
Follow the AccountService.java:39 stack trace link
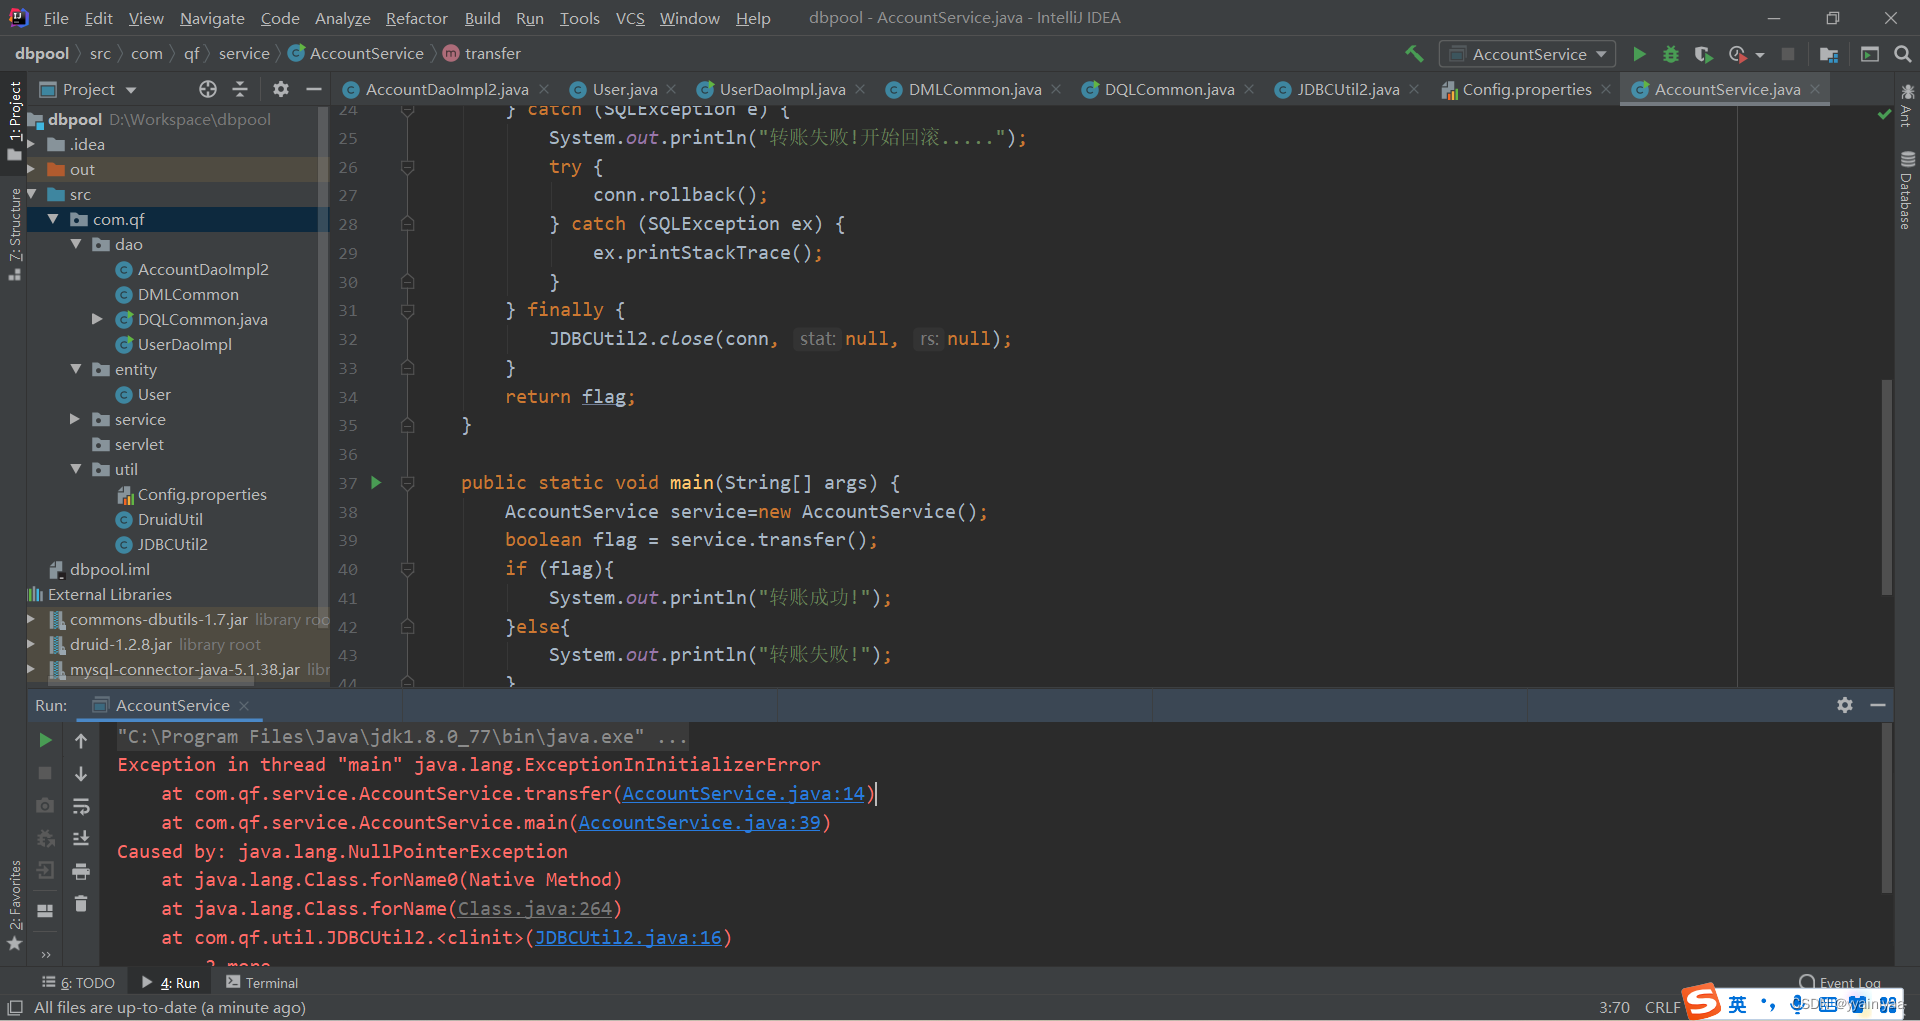click(x=702, y=822)
